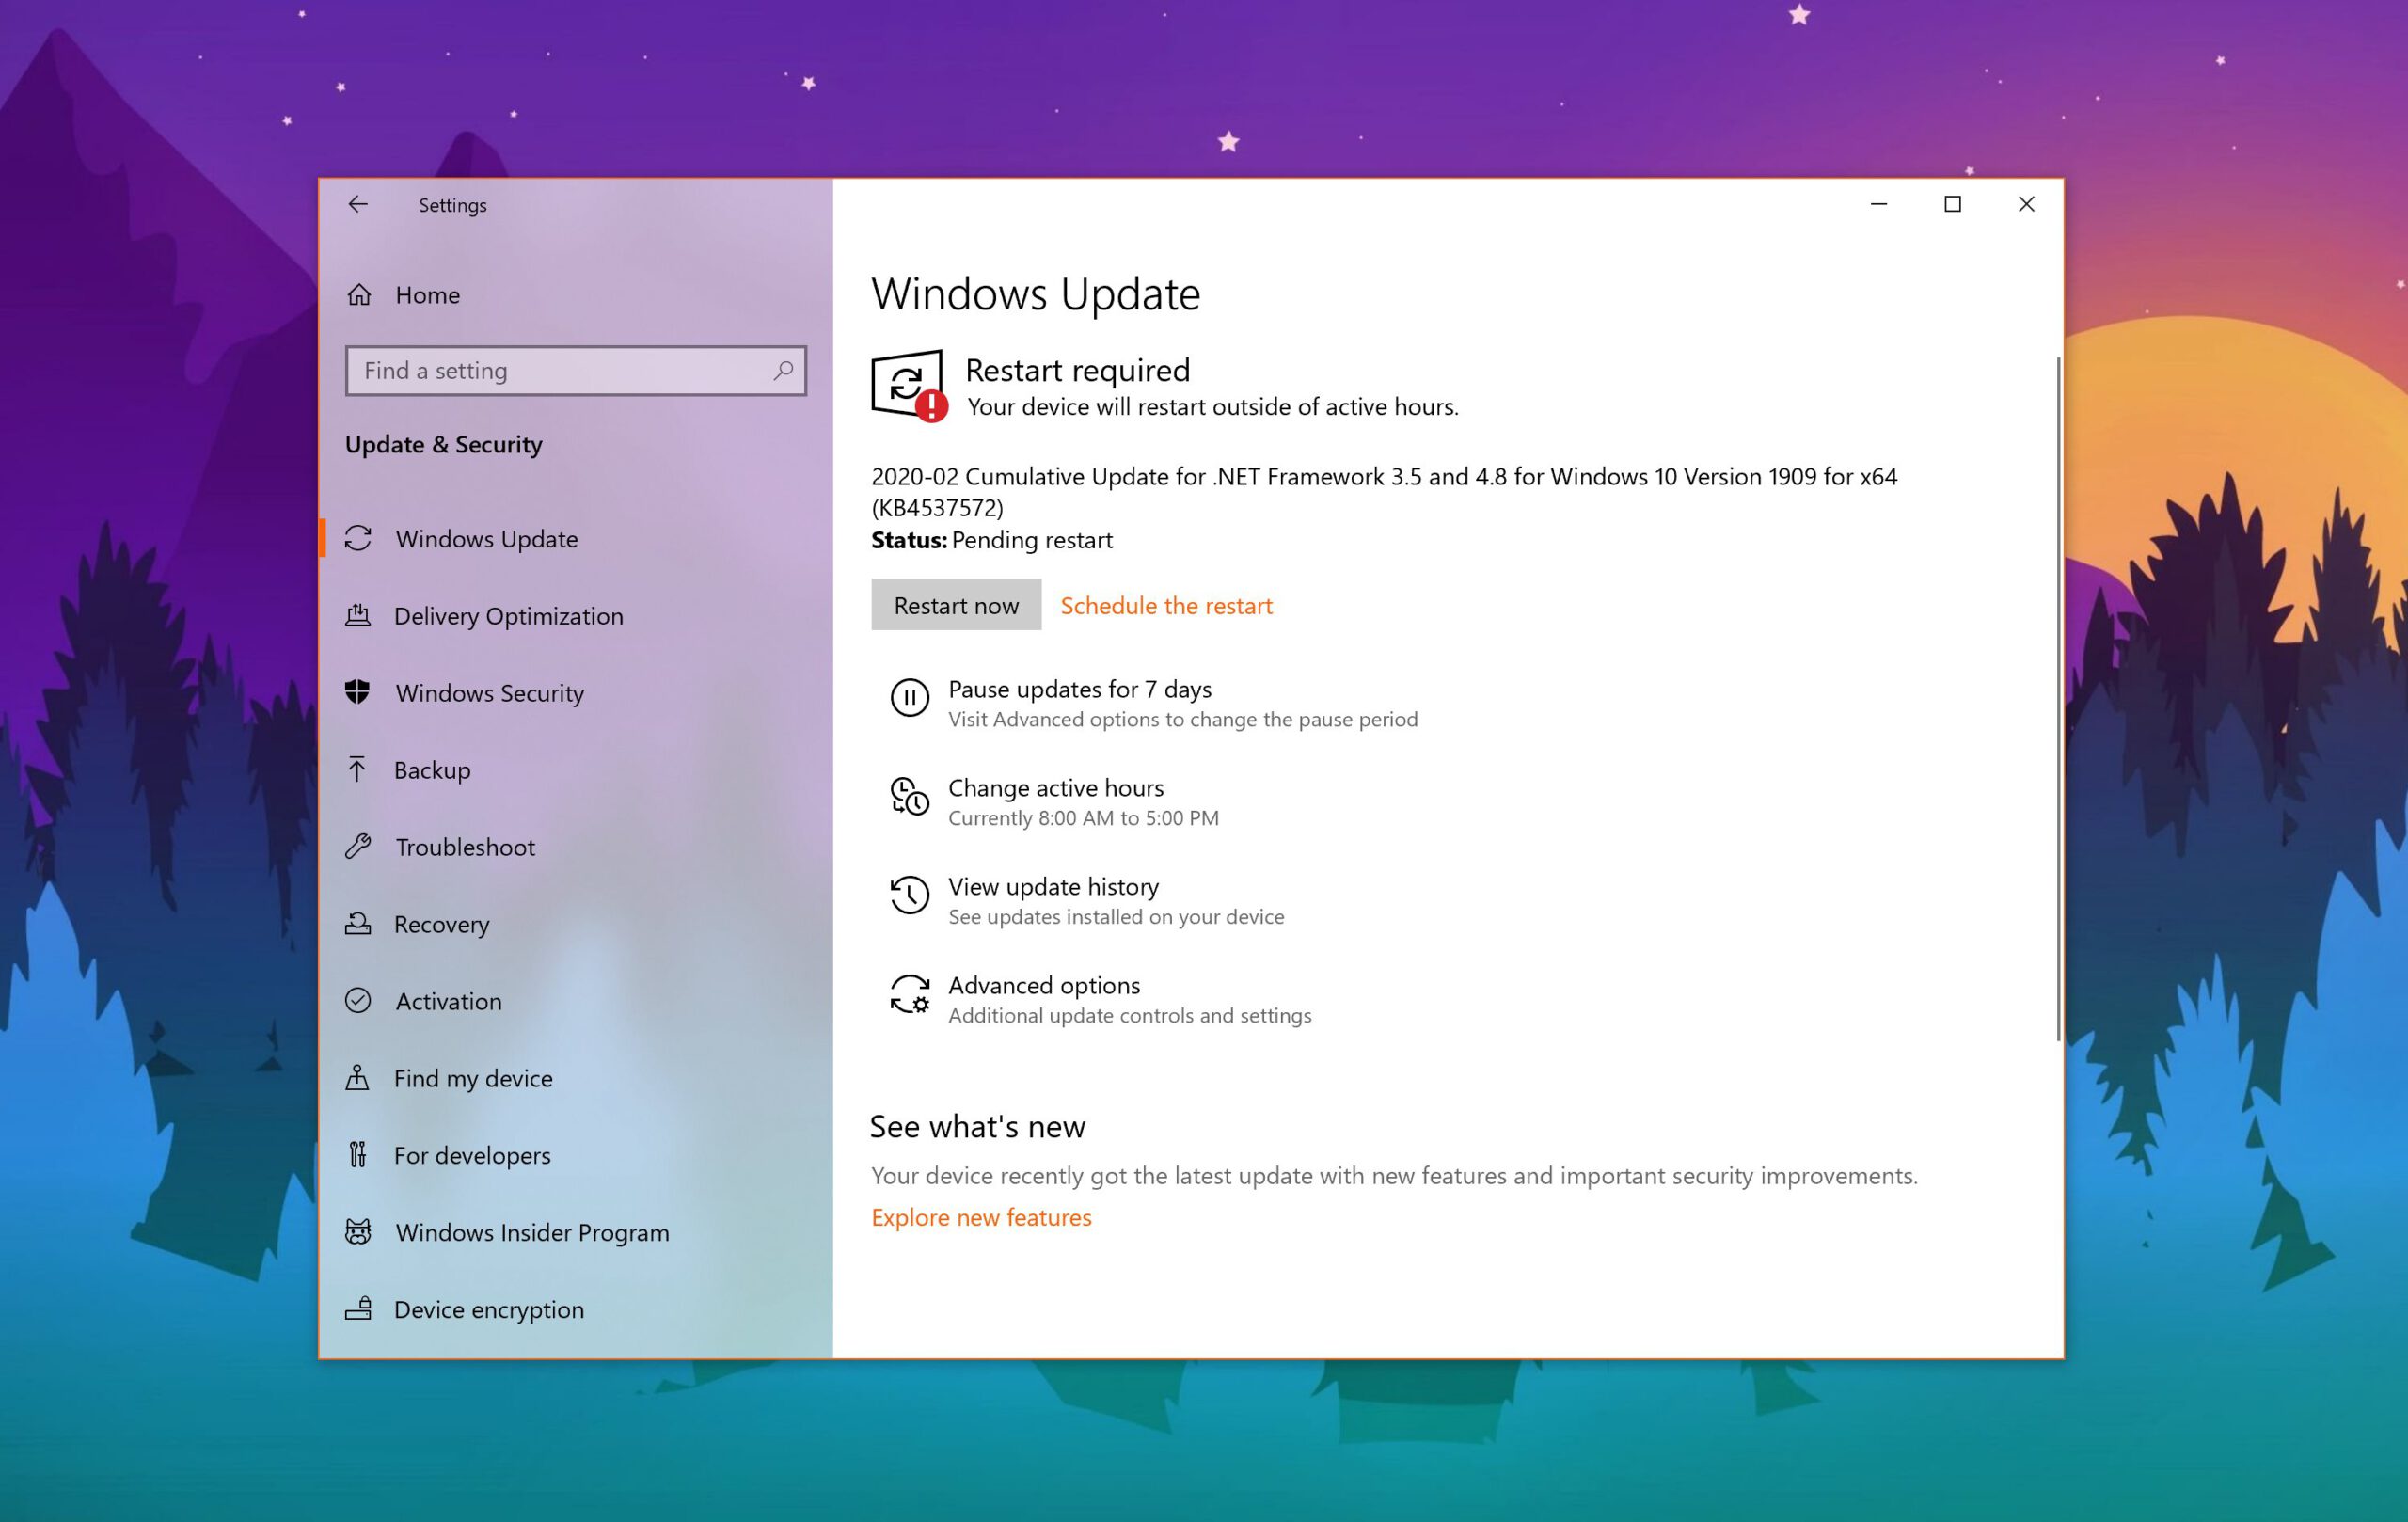Viewport: 2408px width, 1522px height.
Task: Open Delivery Optimization section
Action: (575, 616)
